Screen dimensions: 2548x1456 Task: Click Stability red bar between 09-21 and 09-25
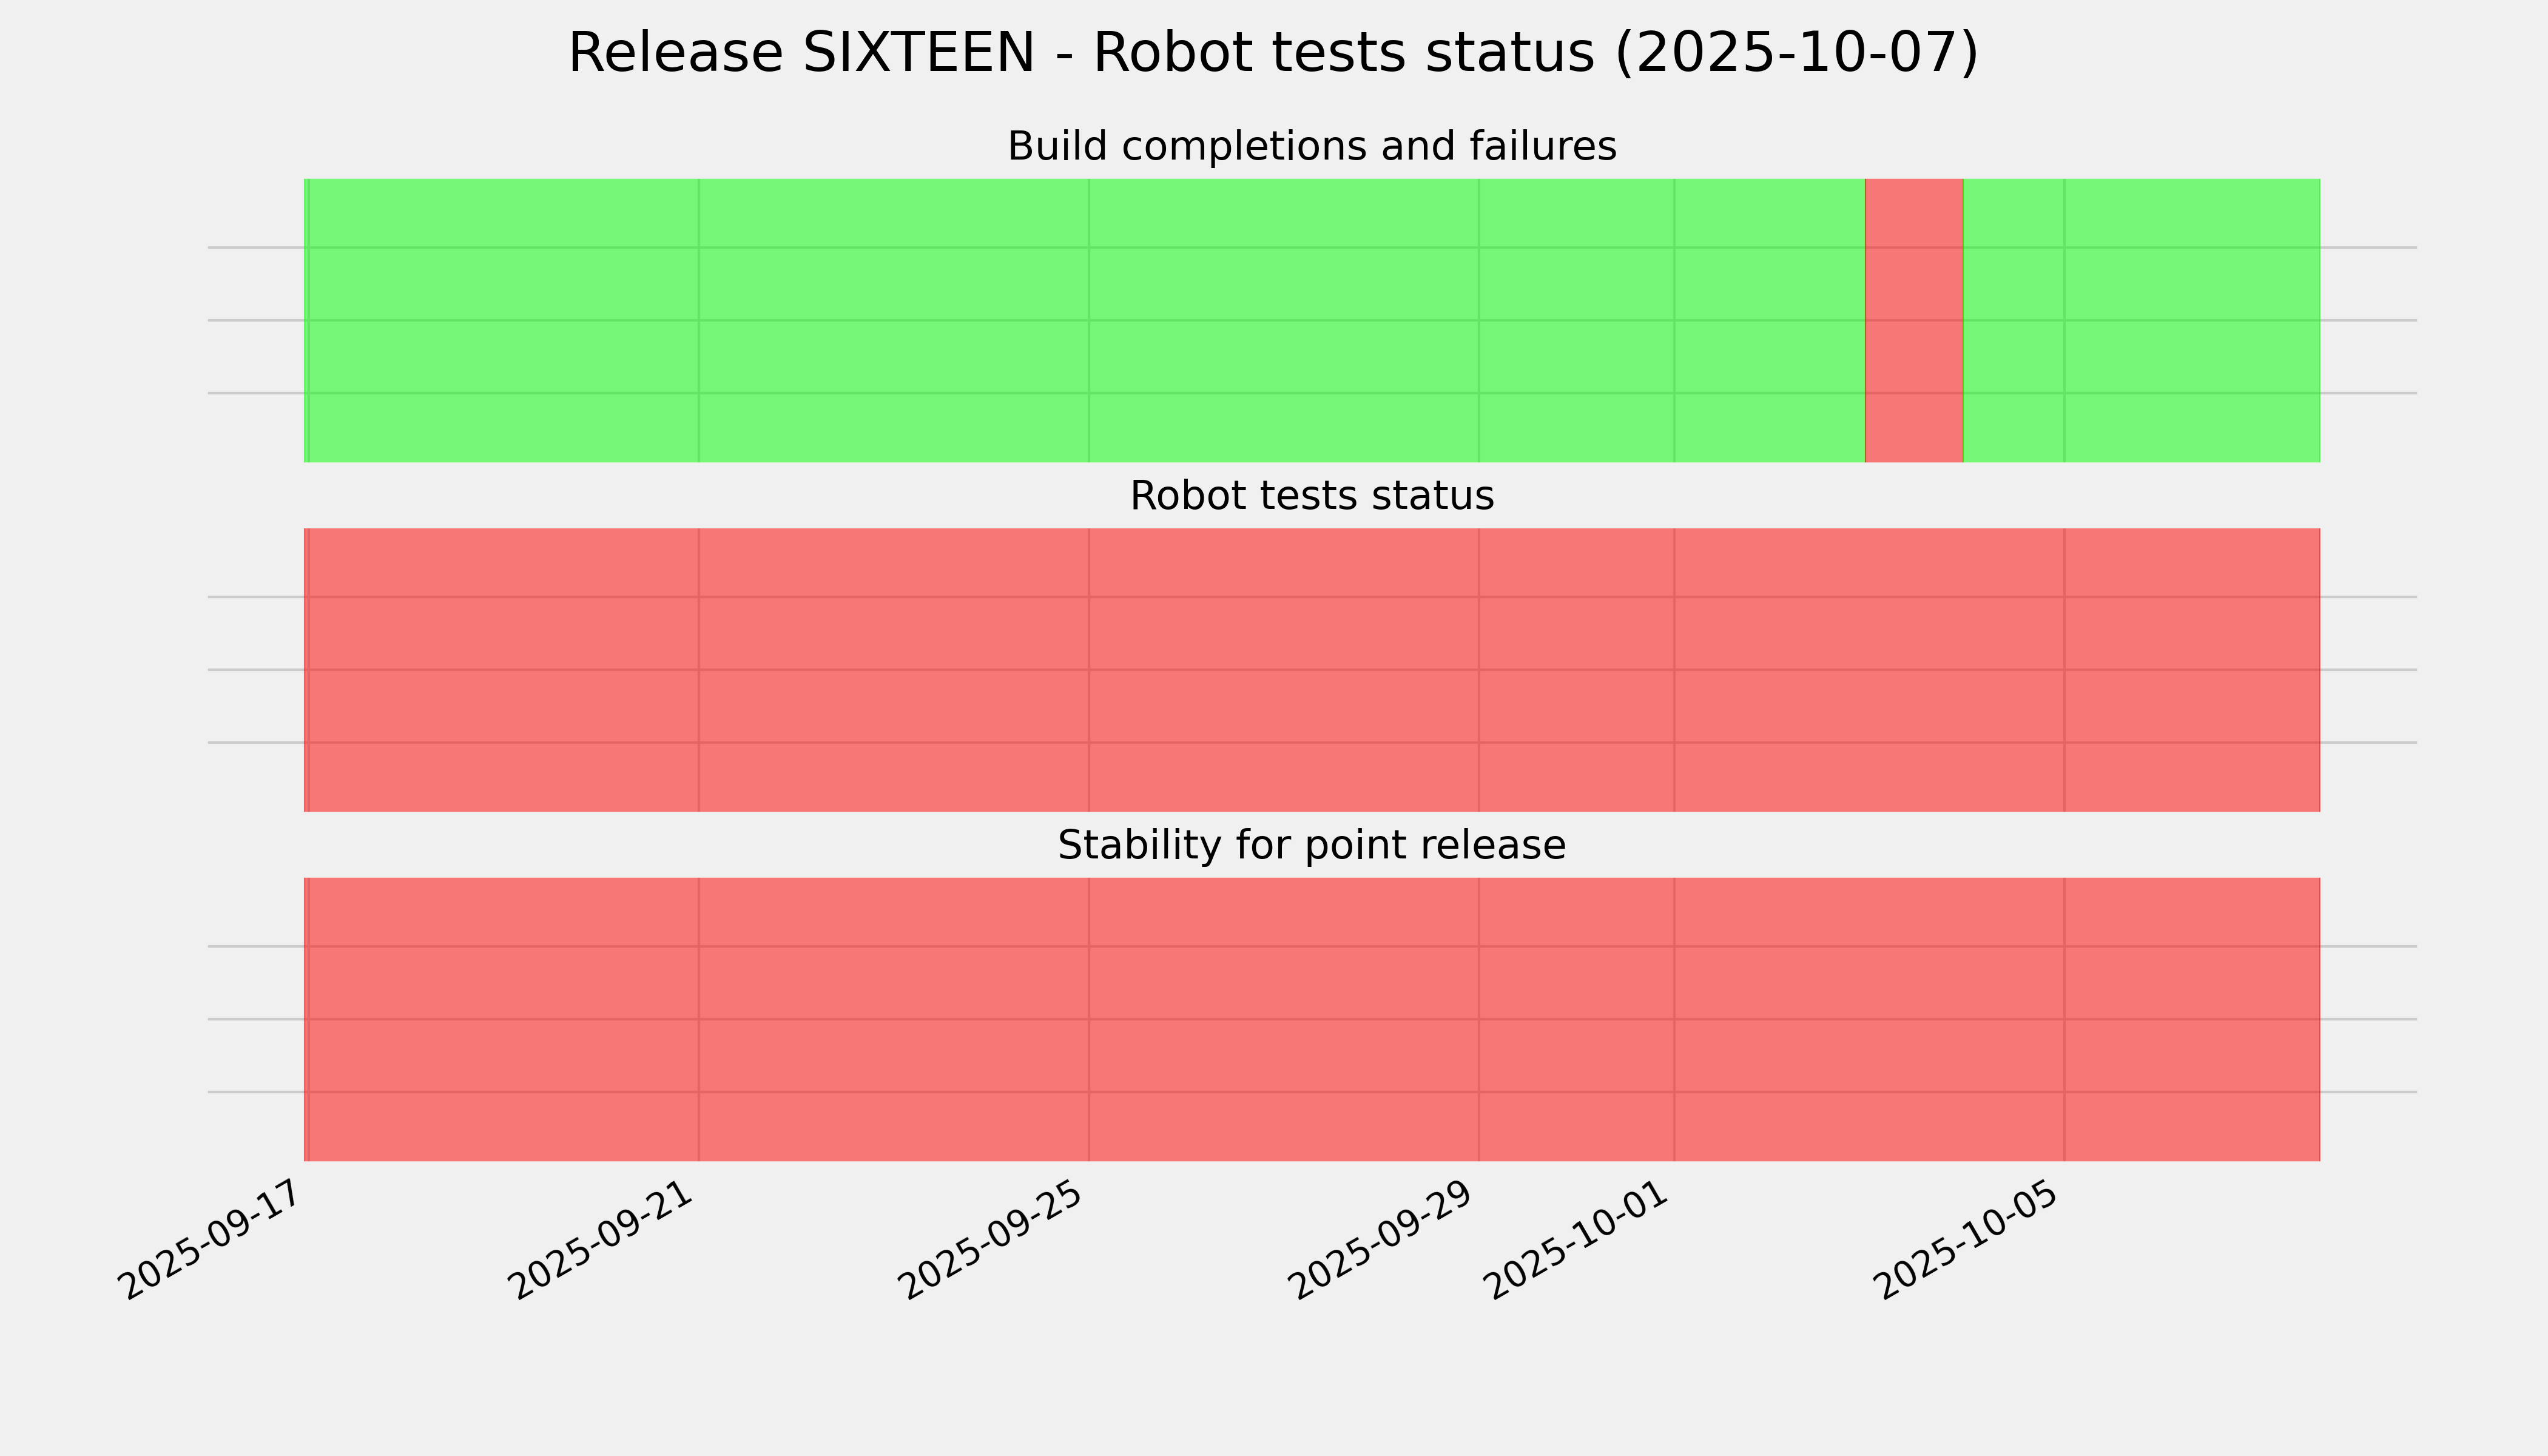(893, 1019)
